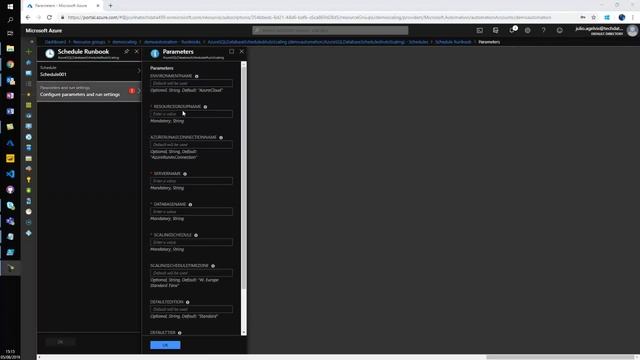Open help question mark icon

click(544, 31)
